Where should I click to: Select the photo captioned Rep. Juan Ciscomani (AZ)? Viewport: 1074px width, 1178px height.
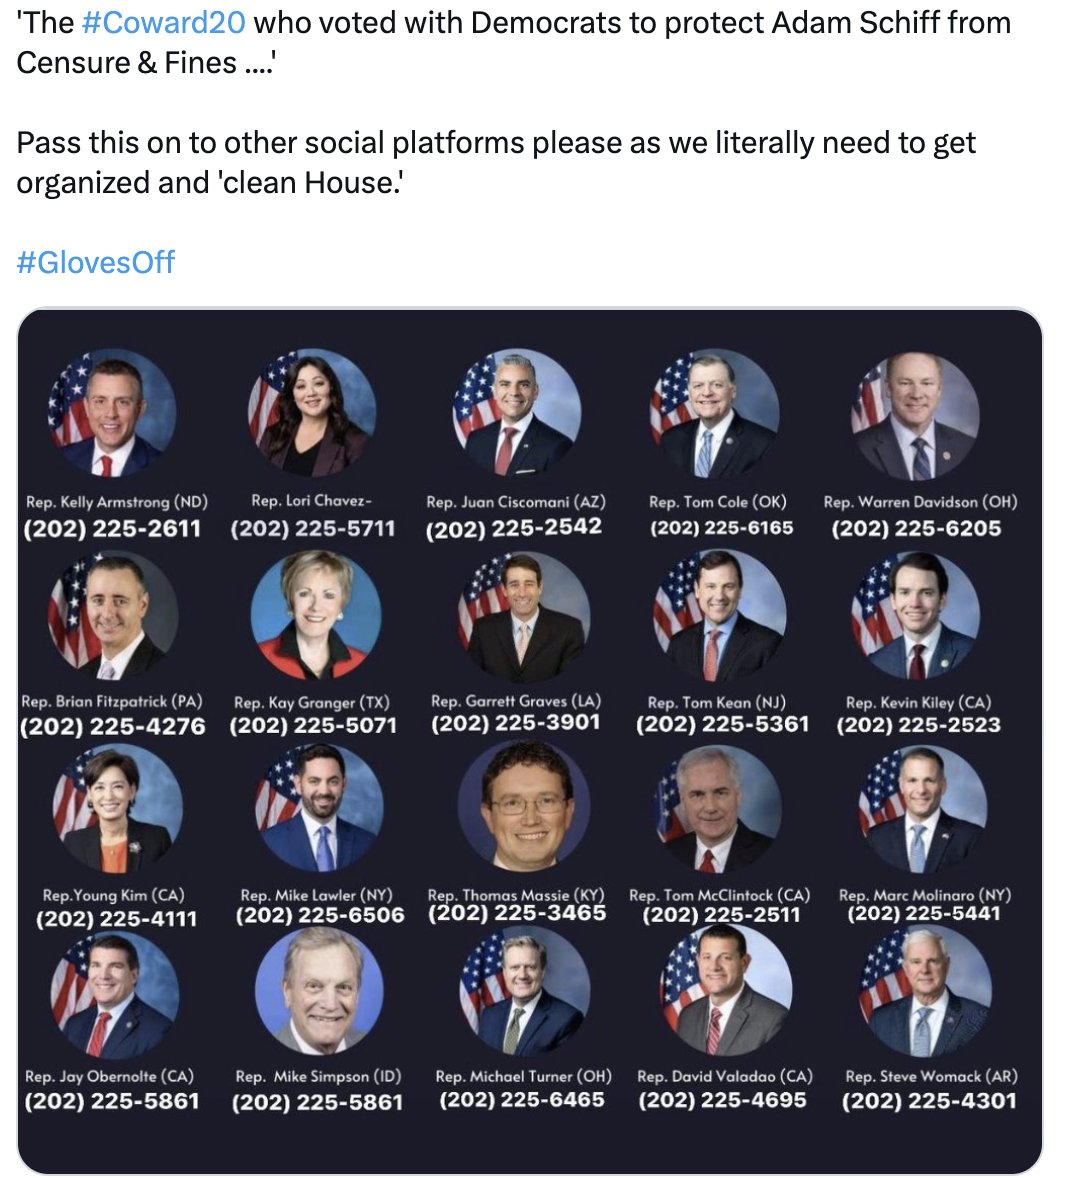515,414
